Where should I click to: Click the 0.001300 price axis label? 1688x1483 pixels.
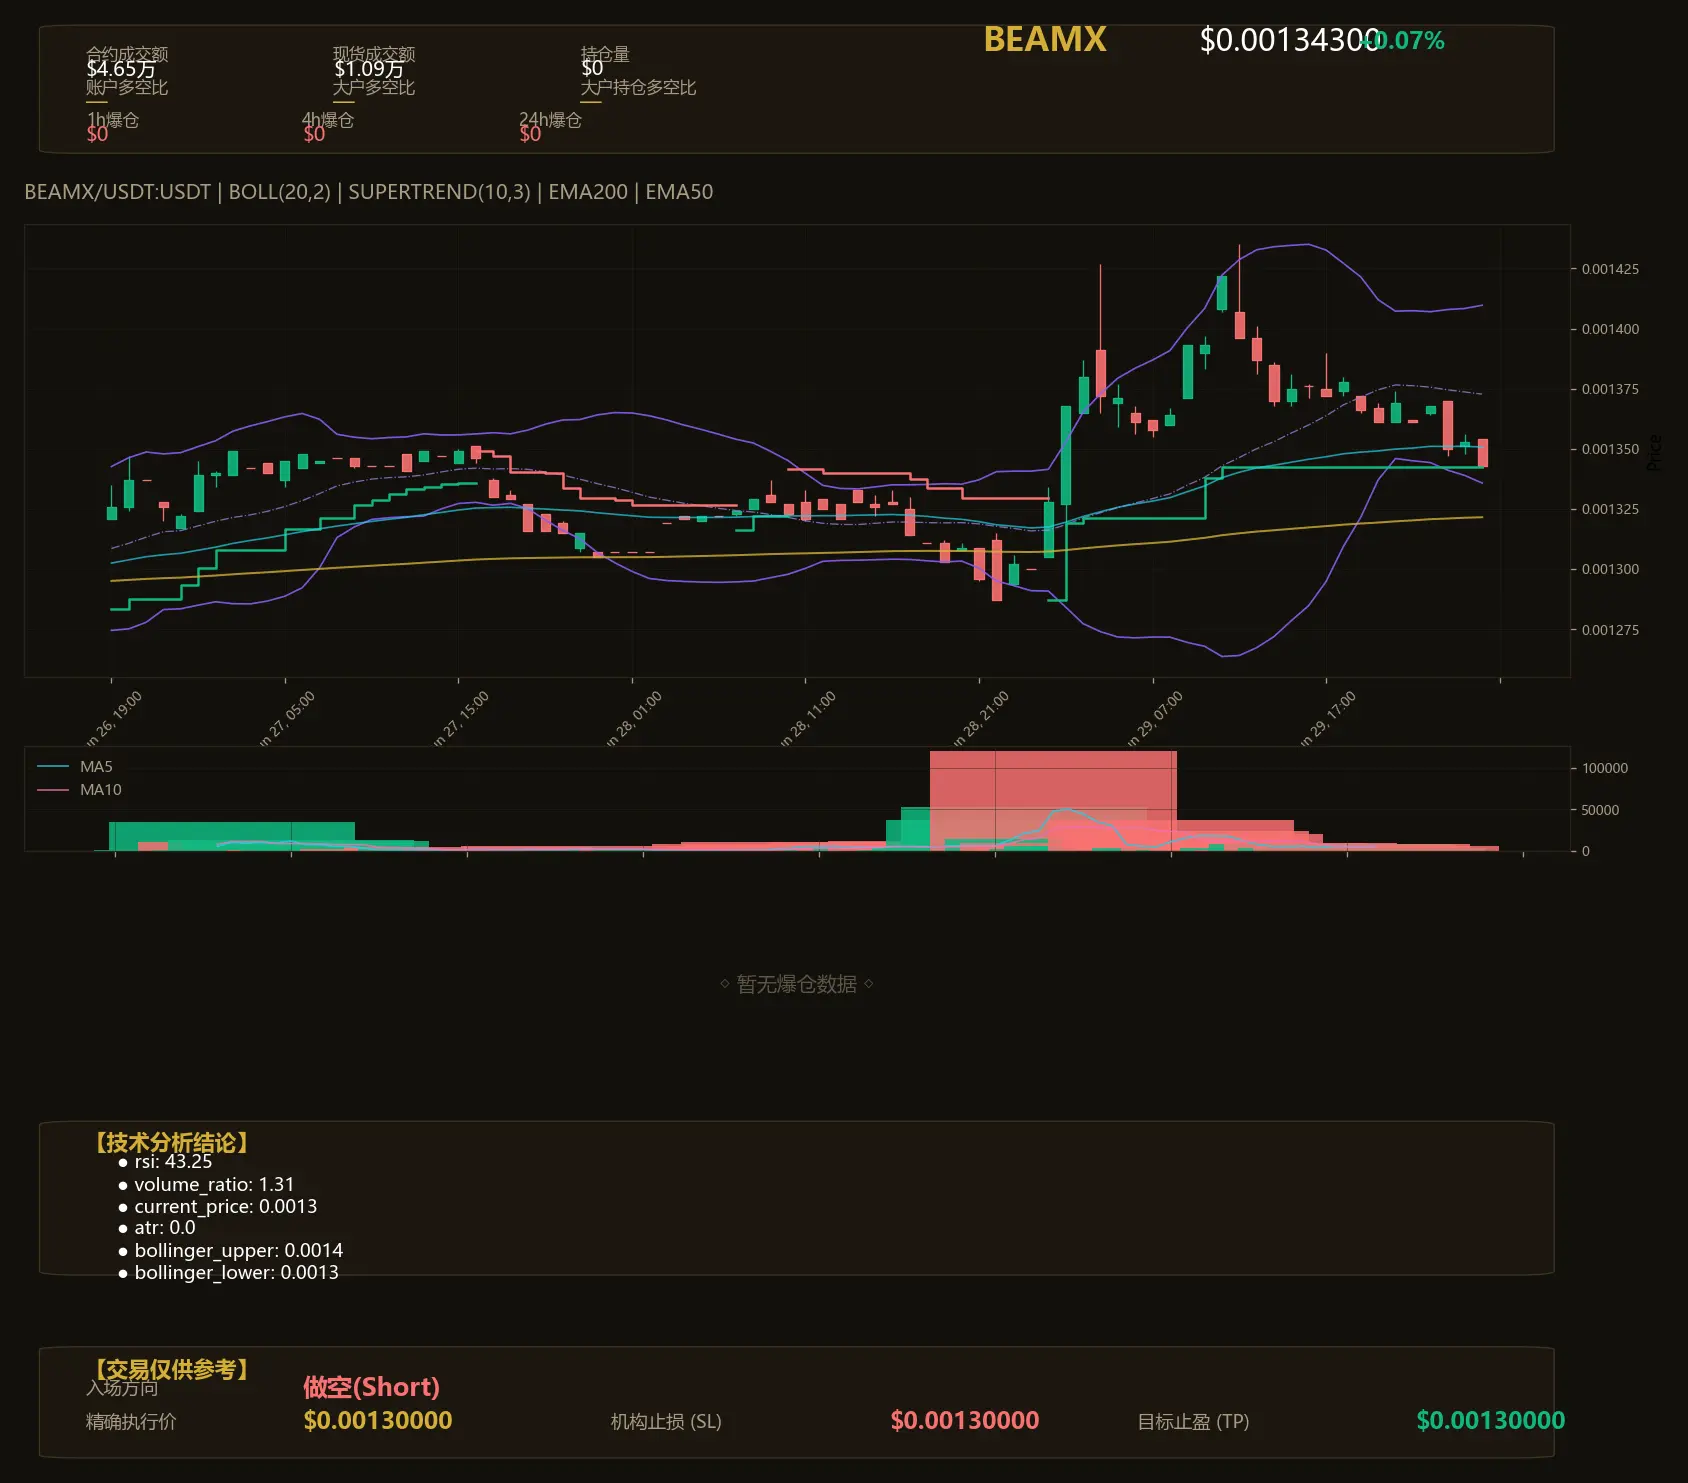(1610, 569)
